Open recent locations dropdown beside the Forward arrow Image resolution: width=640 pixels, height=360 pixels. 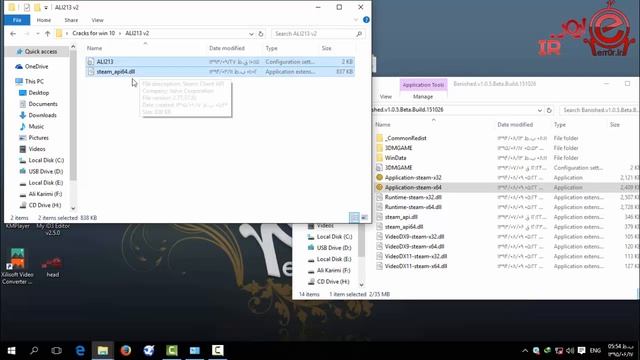point(38,33)
